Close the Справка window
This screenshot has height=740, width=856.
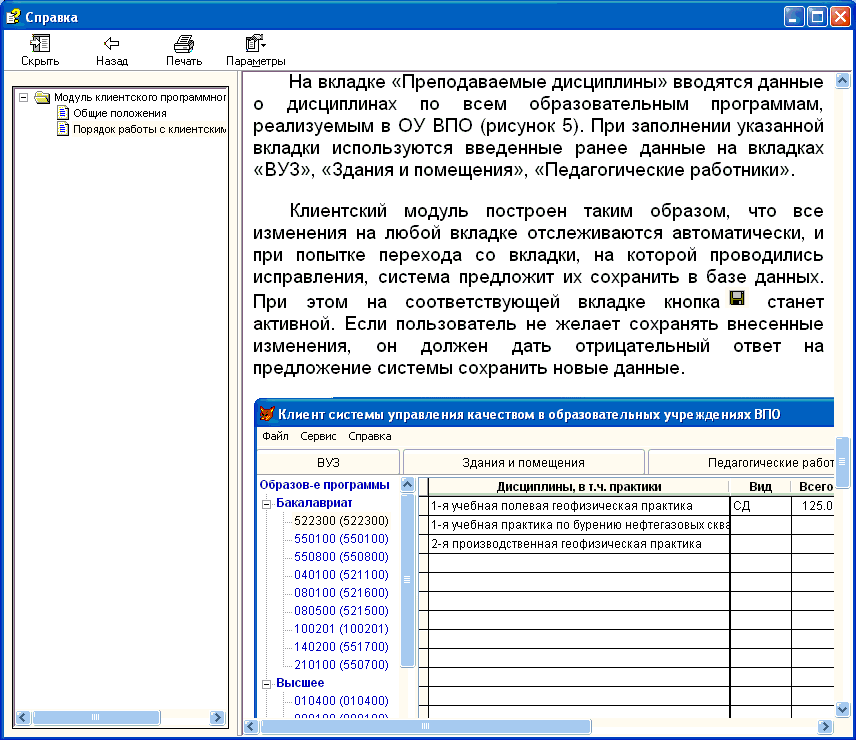click(x=841, y=17)
